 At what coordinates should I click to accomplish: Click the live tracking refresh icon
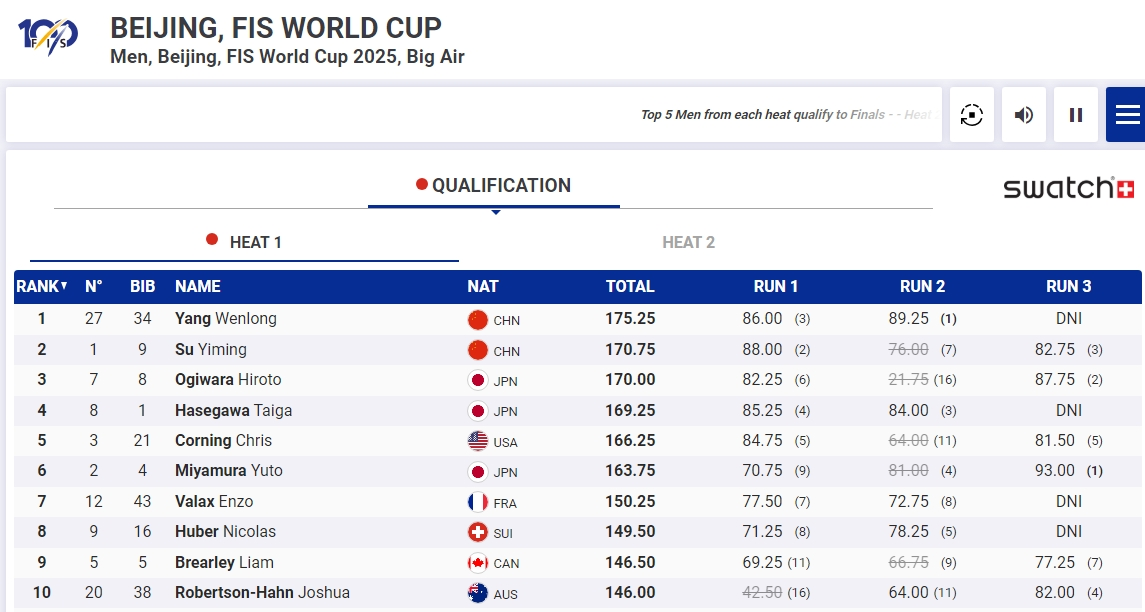pyautogui.click(x=971, y=115)
